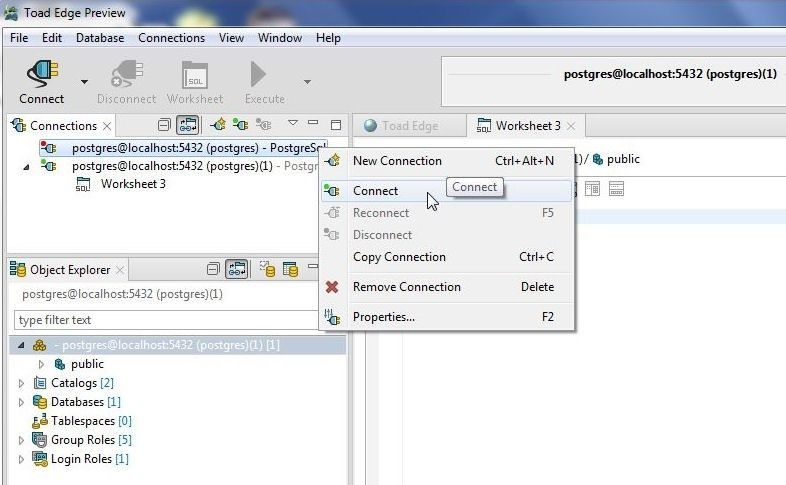Toggle Link with Editor in Object Explorer
Image resolution: width=786 pixels, height=485 pixels.
[237, 269]
